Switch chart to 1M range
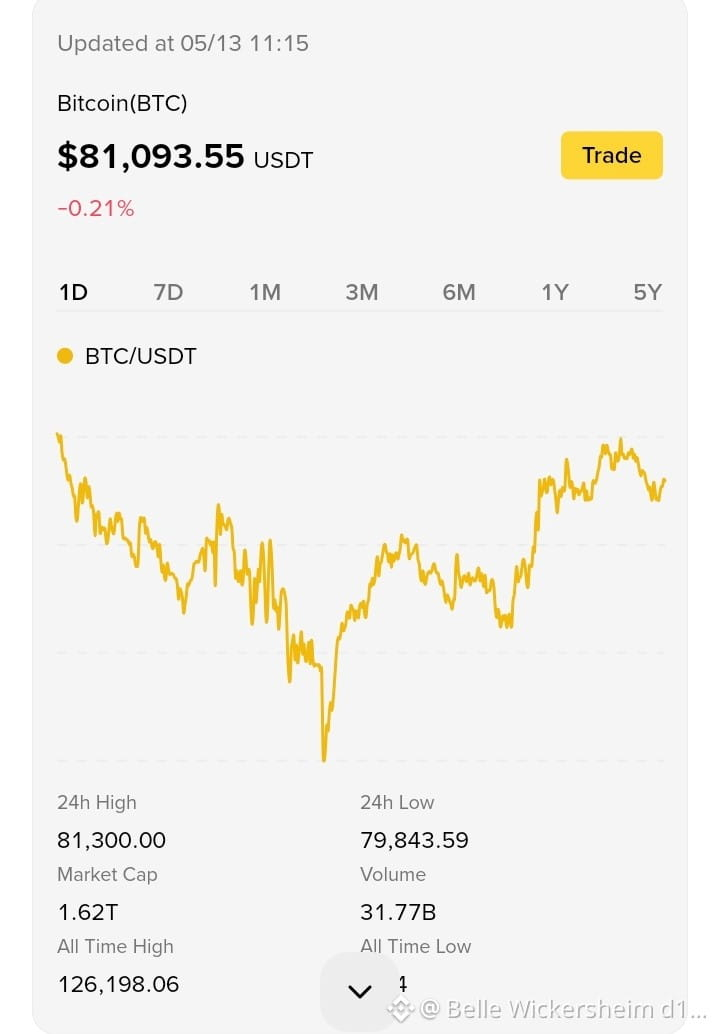 pyautogui.click(x=265, y=292)
